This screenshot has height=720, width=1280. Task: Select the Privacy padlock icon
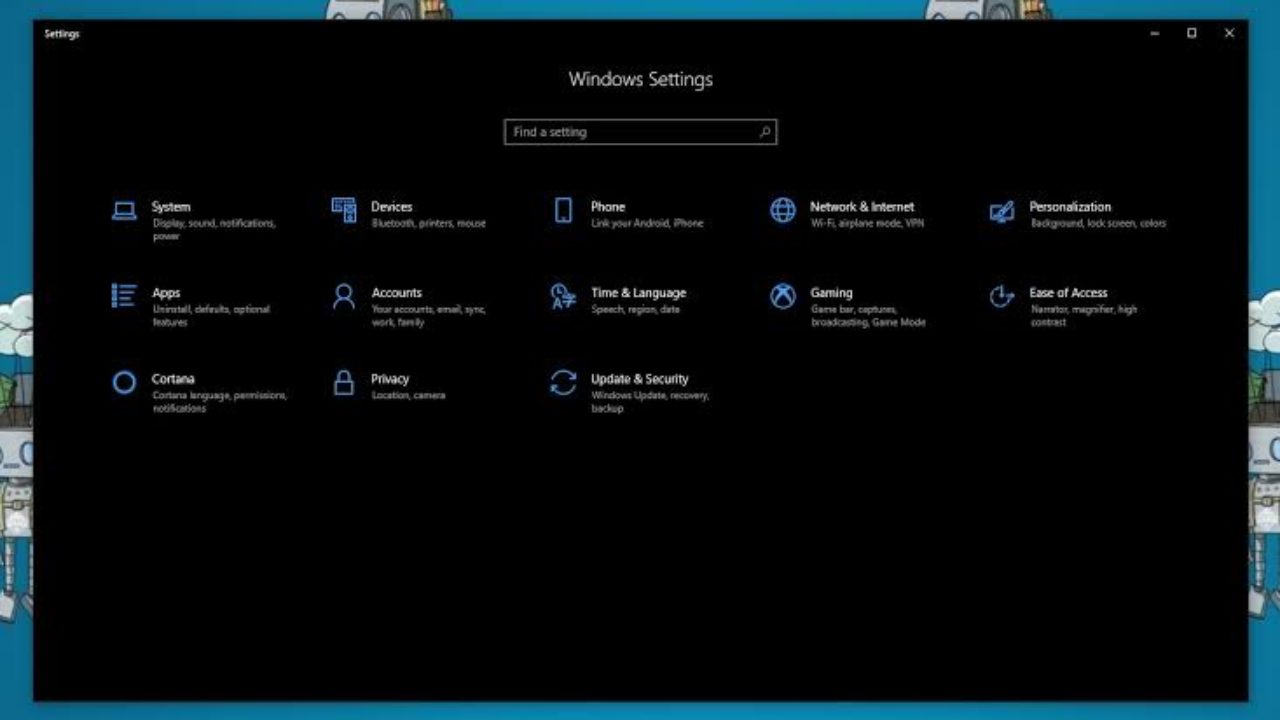(344, 382)
